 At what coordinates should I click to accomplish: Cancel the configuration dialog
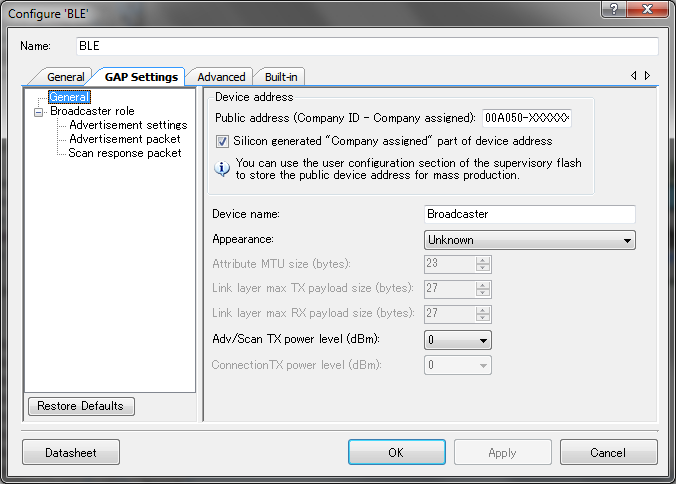[609, 452]
